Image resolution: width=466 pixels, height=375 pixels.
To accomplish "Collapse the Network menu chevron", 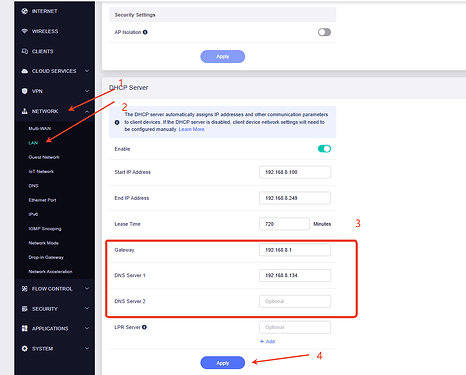I will pyautogui.click(x=87, y=111).
